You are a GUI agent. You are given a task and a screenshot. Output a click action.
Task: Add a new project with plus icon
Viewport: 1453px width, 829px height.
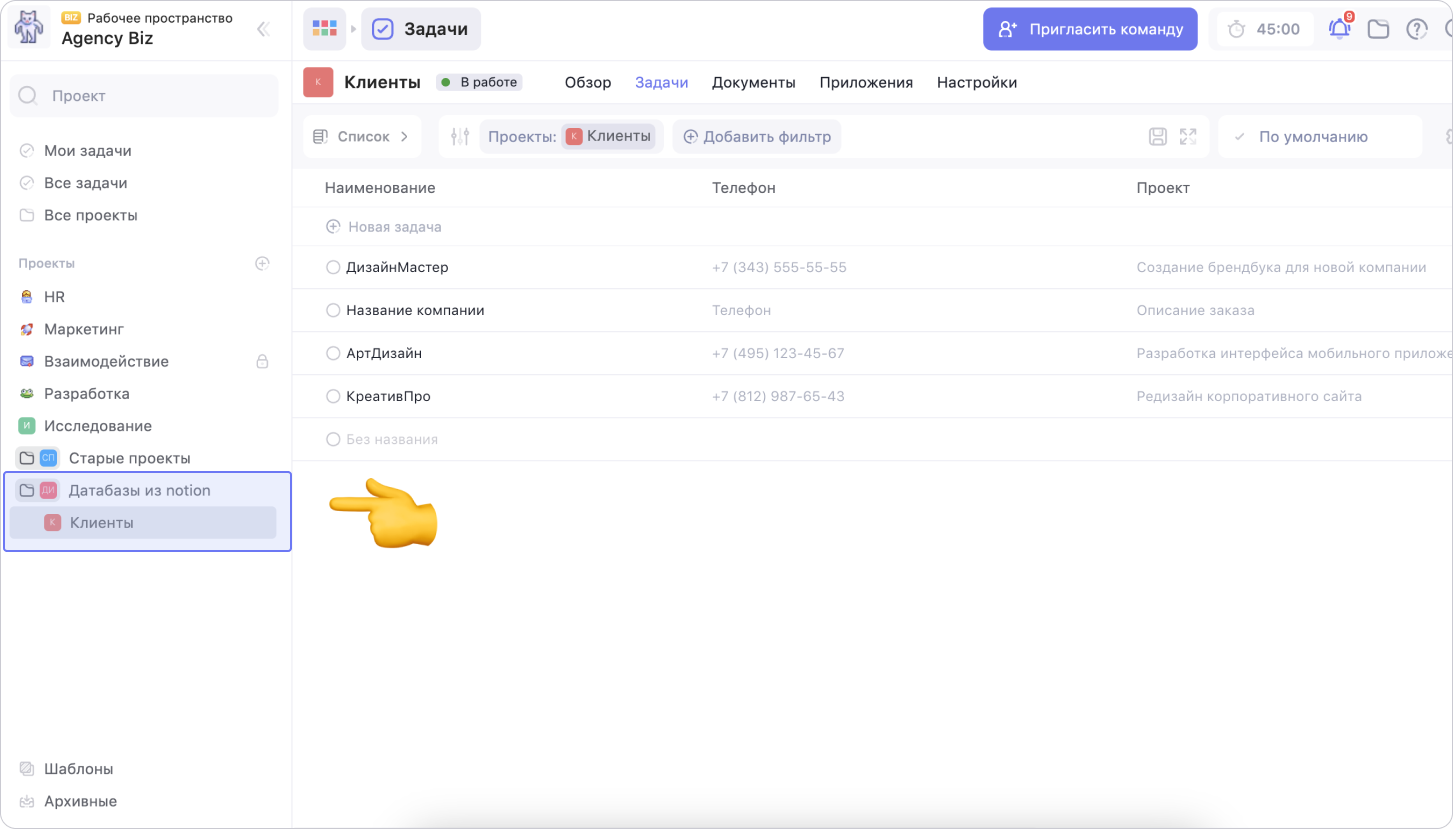click(x=262, y=263)
